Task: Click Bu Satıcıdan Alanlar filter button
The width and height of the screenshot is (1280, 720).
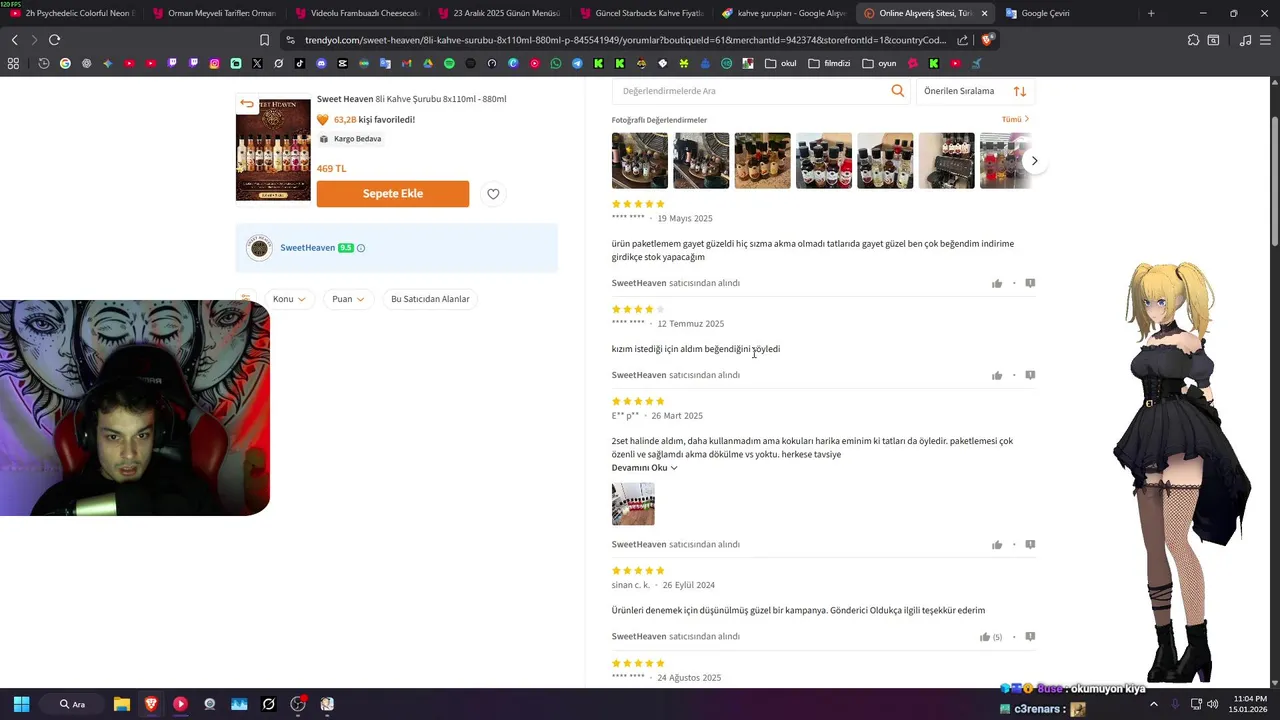Action: pyautogui.click(x=430, y=299)
